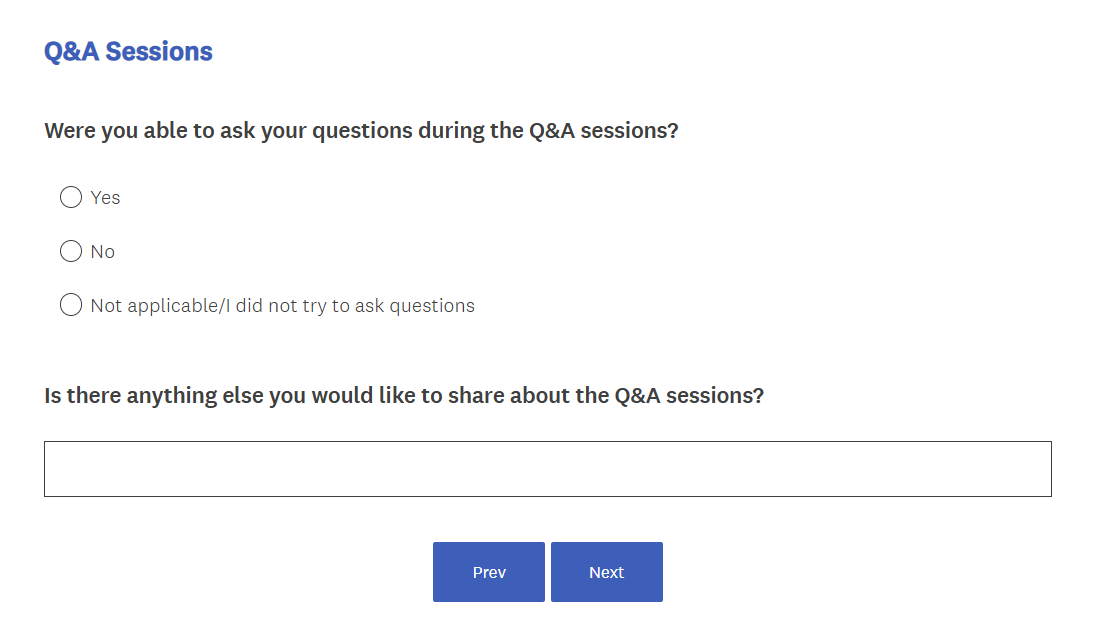Click inside the empty comments field
Screen dimensions: 1095x617
(x=547, y=469)
